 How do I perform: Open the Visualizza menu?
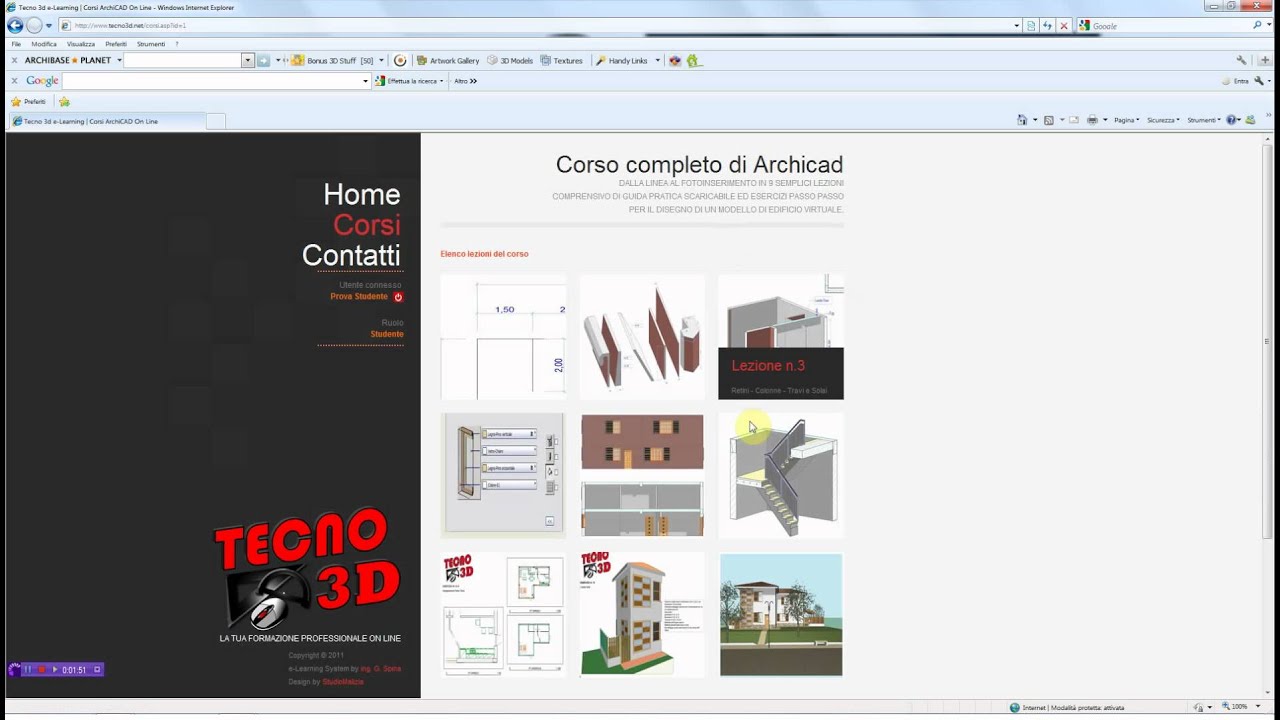click(81, 44)
